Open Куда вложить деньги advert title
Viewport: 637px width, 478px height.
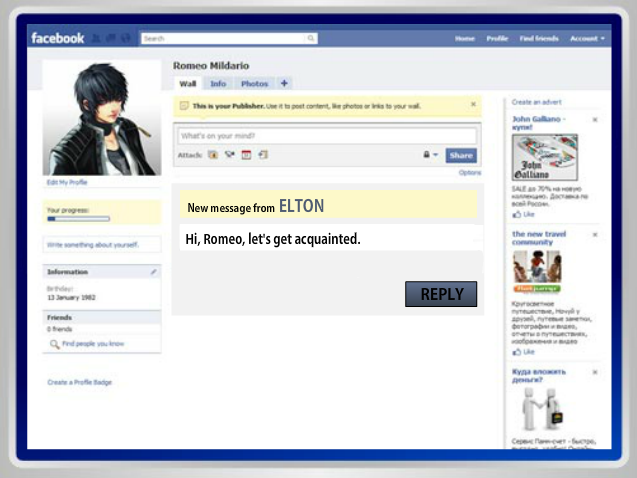[x=538, y=376]
